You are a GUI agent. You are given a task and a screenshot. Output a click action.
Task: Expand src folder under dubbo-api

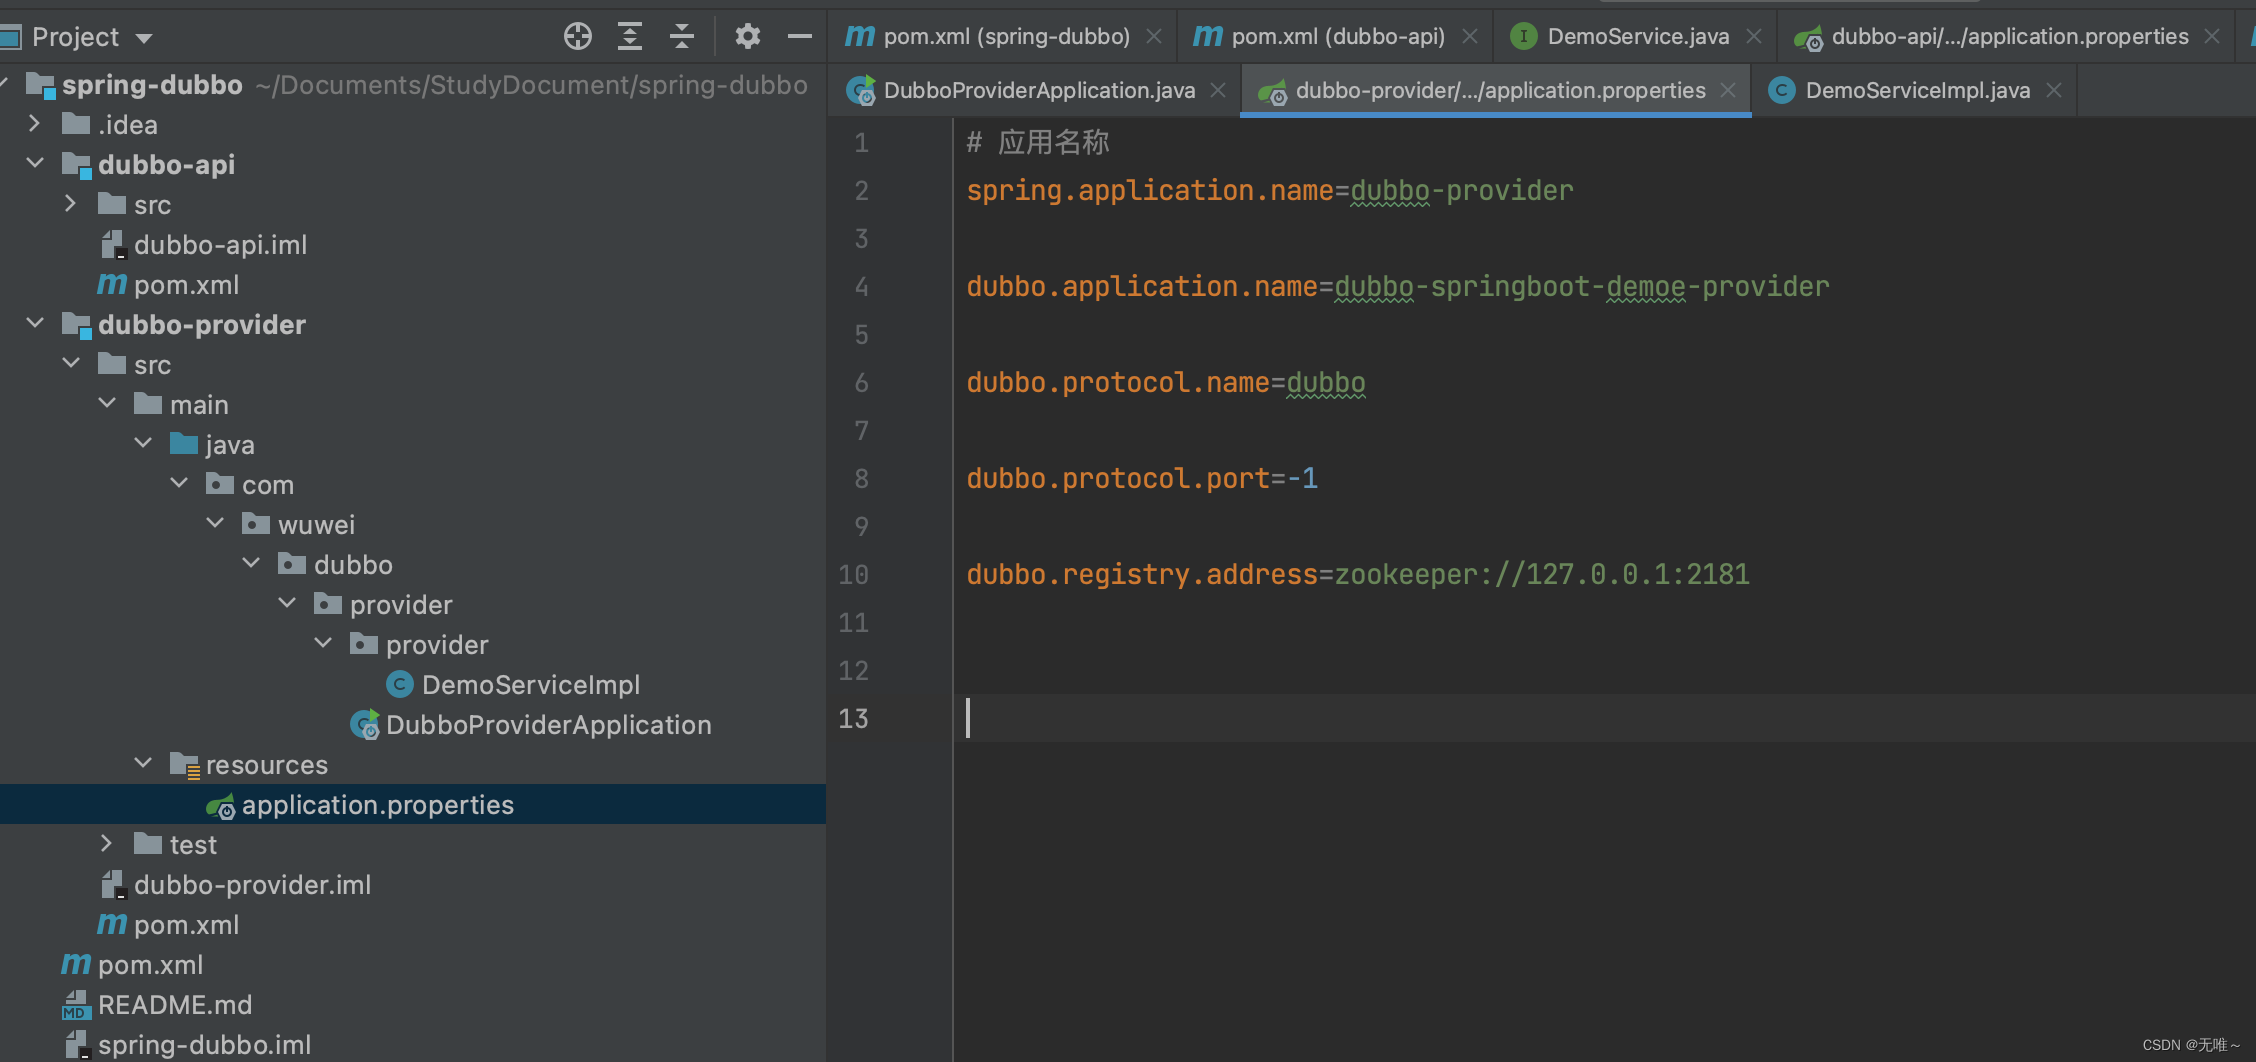pos(70,204)
